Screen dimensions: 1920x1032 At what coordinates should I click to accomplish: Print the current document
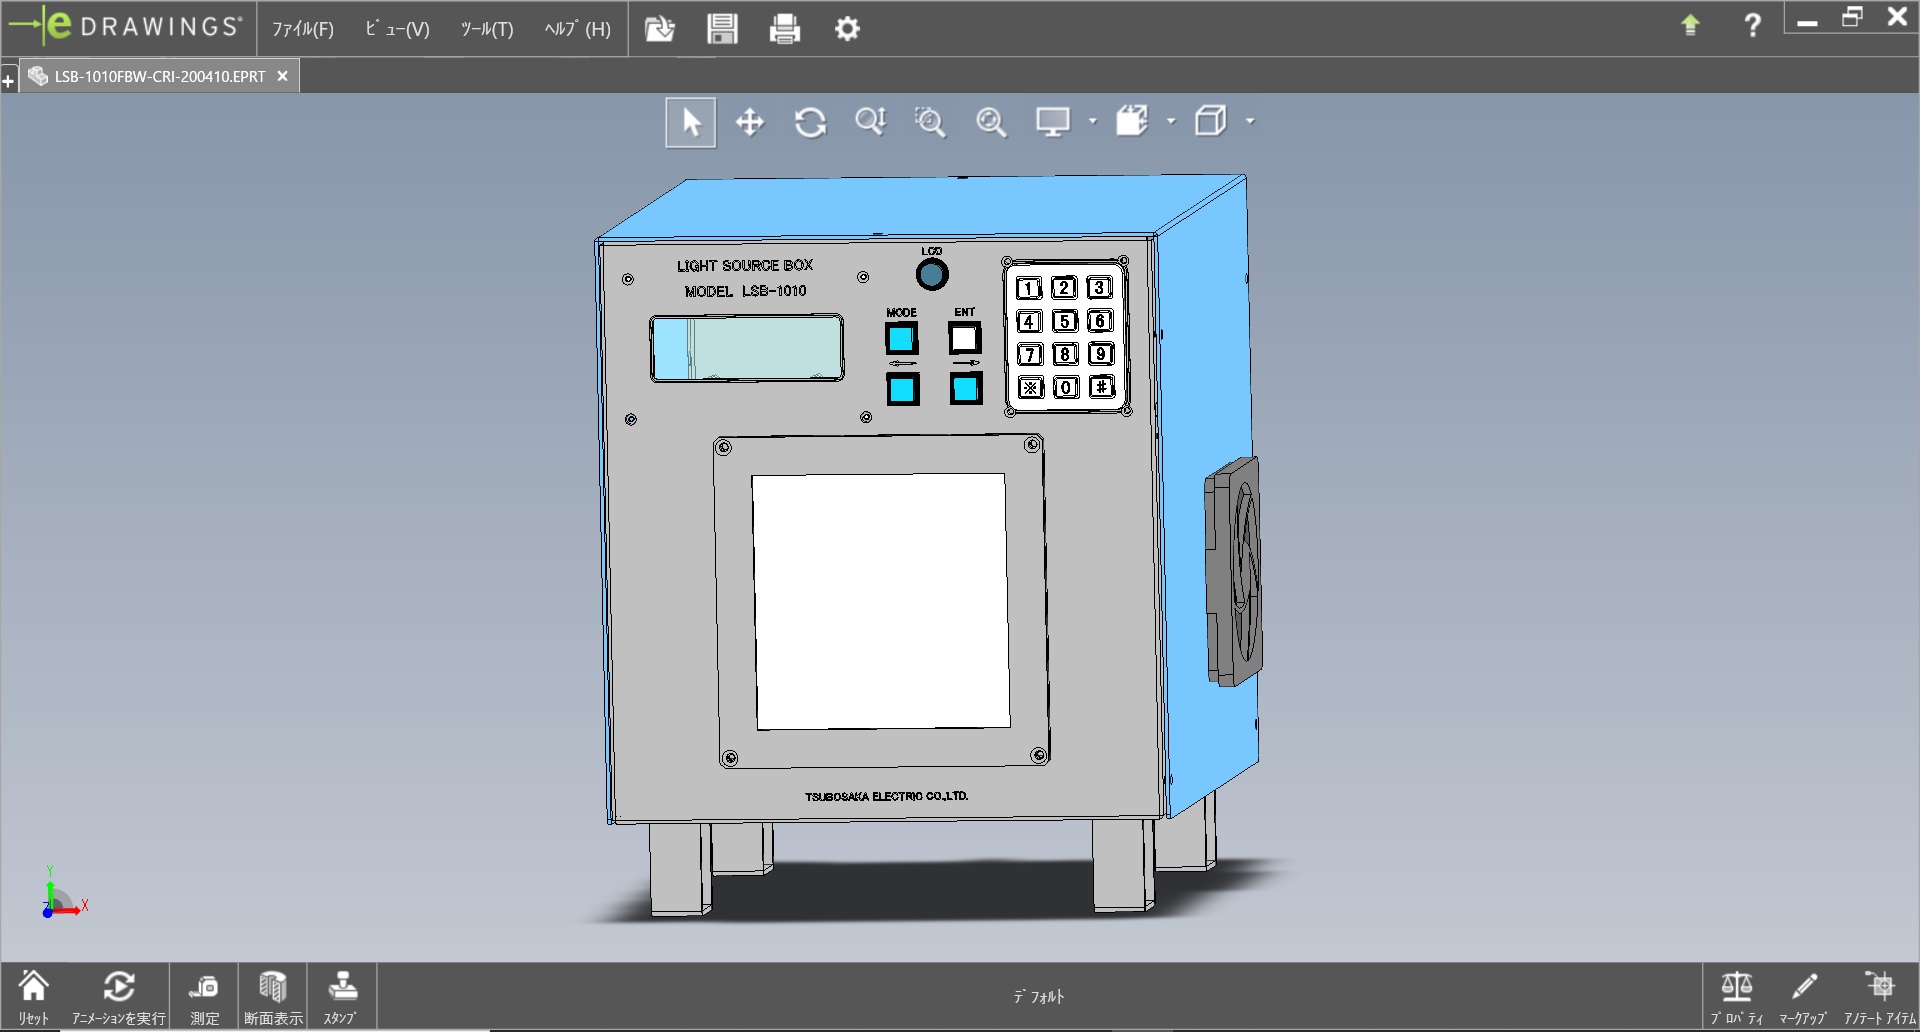785,29
